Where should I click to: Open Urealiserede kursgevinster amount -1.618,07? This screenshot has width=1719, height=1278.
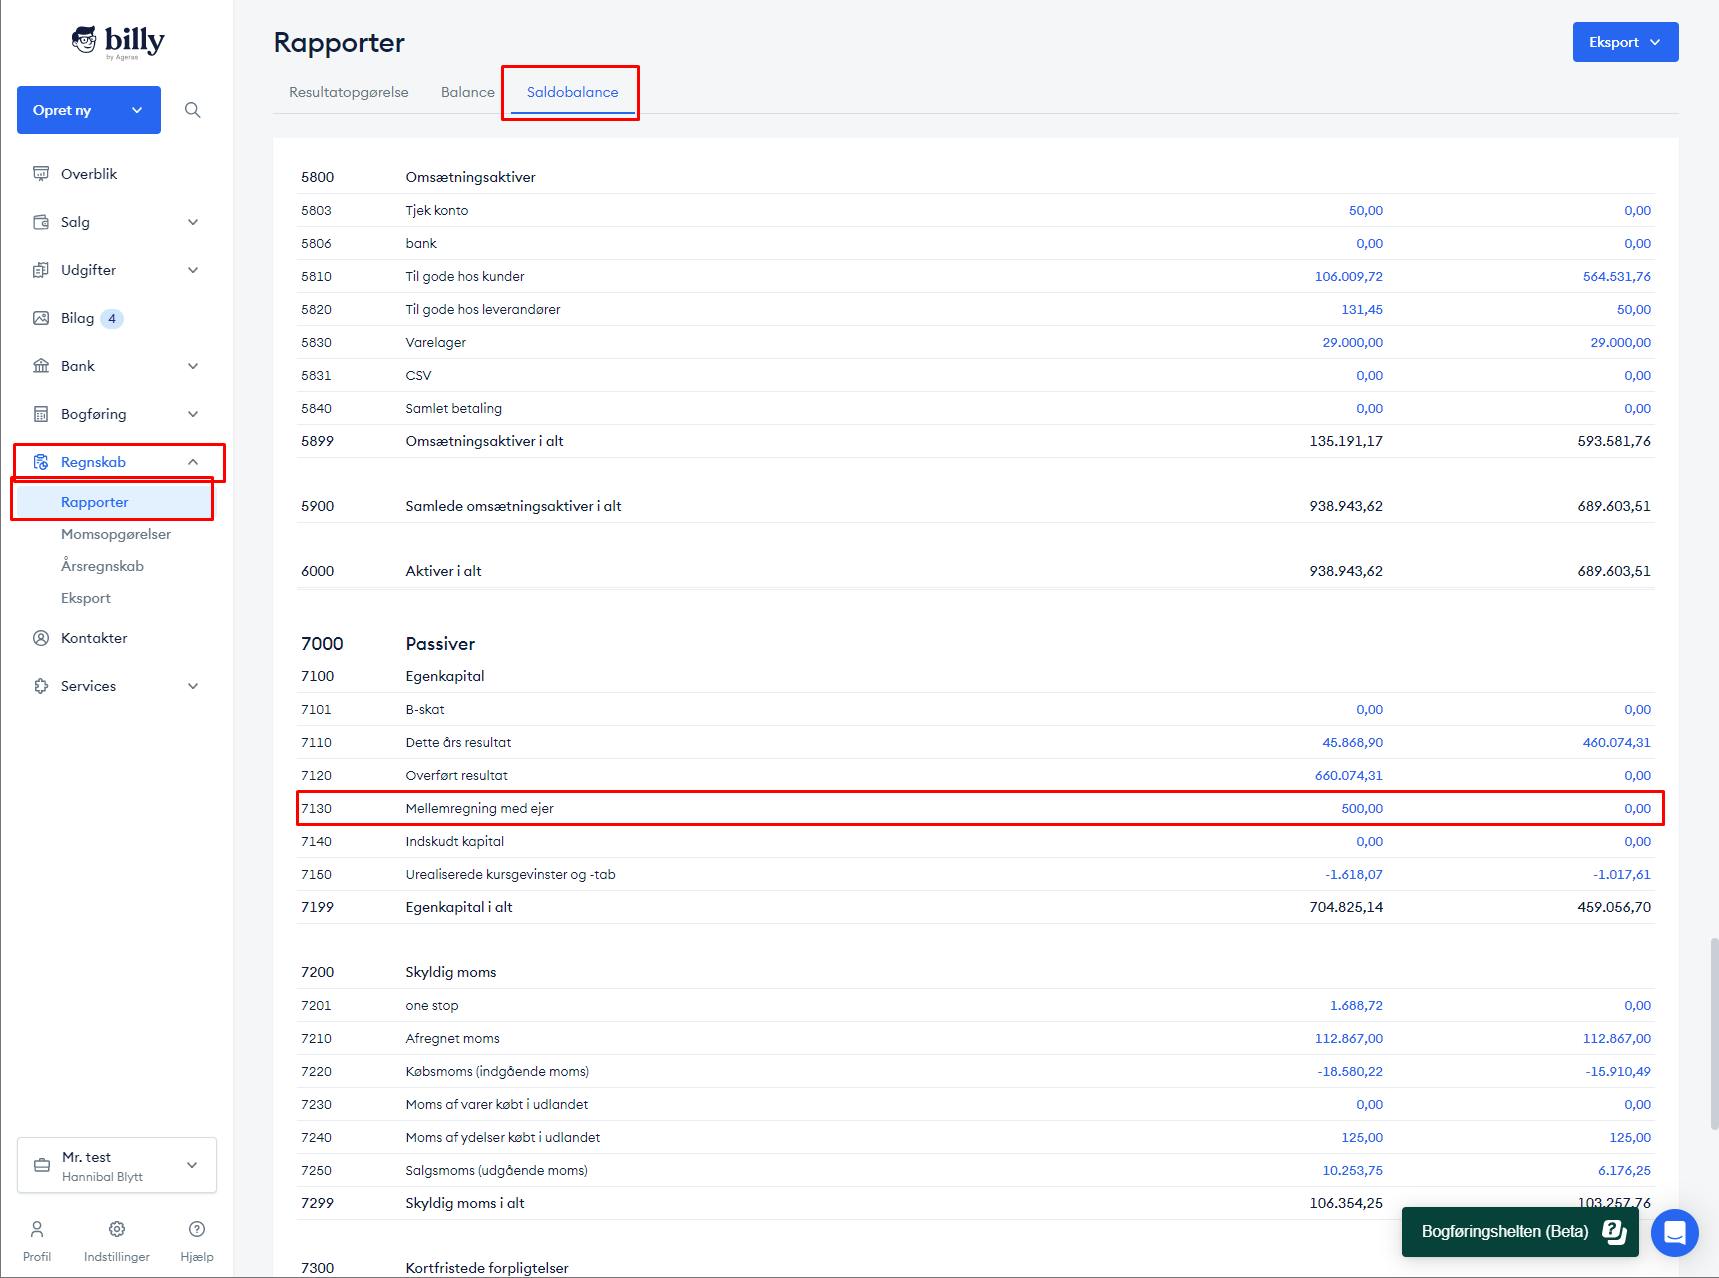click(1354, 874)
